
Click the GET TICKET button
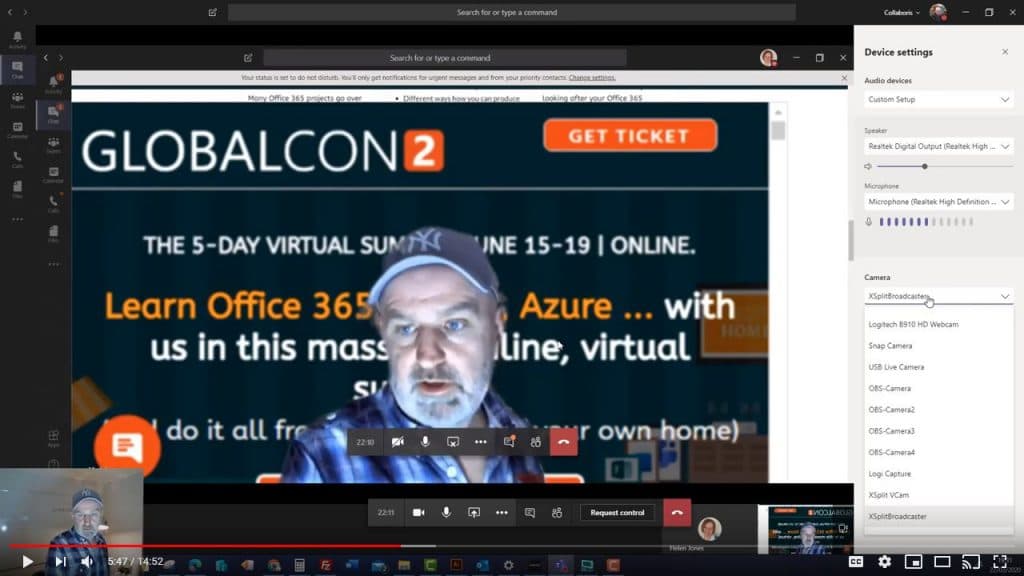(630, 135)
